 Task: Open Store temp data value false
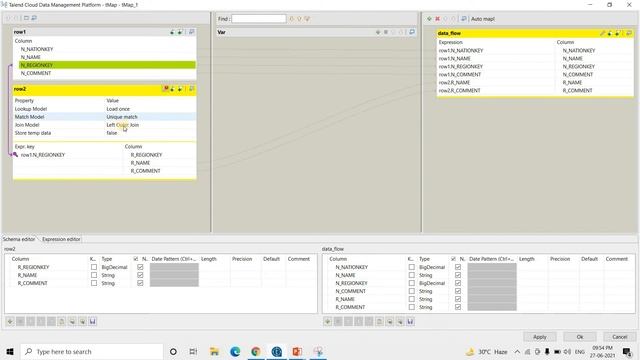tap(112, 133)
